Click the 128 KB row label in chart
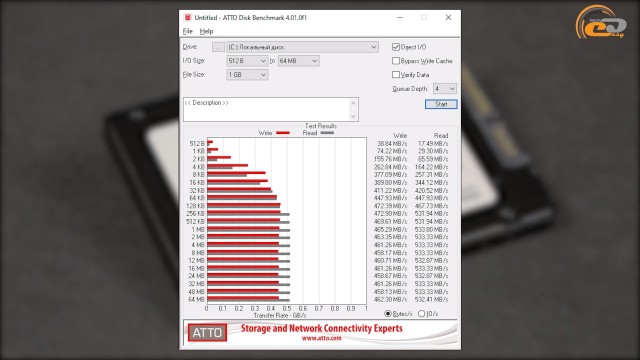This screenshot has height=360, width=640. pos(195,206)
